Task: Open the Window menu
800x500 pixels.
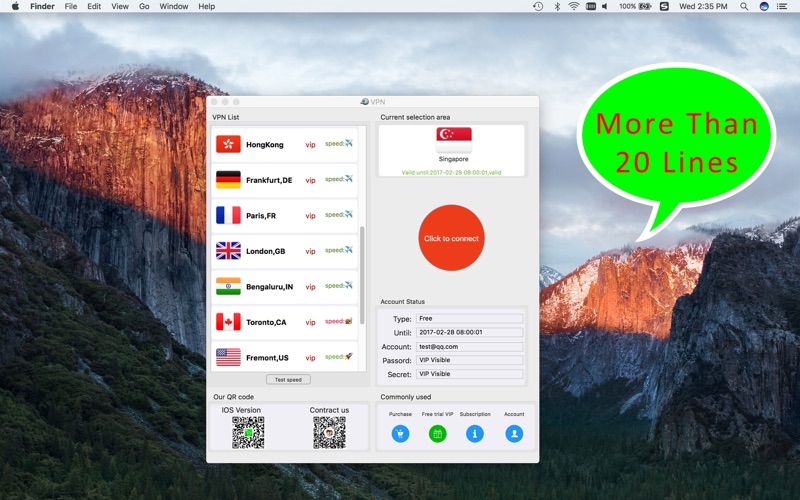Action: point(173,6)
